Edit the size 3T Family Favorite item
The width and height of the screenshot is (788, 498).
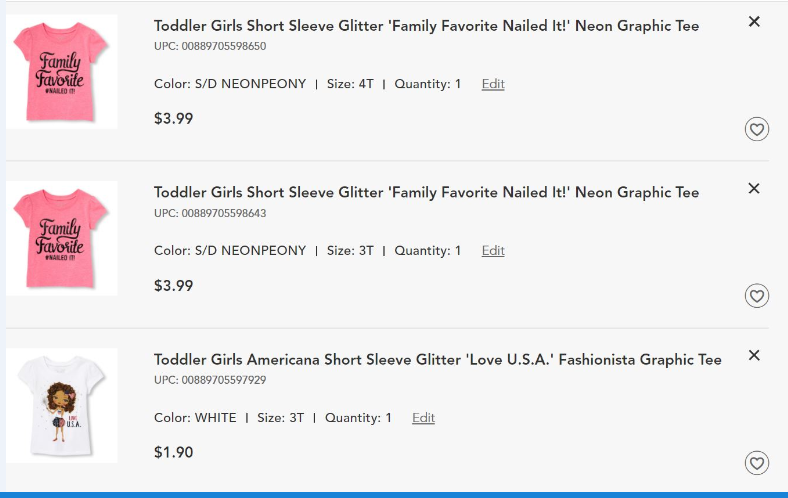493,251
